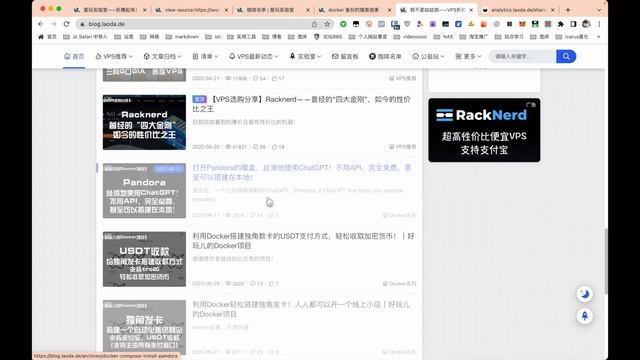The width and height of the screenshot is (640, 360).
Task: Click the RackNerd sidebar advertisement banner
Action: tap(484, 130)
